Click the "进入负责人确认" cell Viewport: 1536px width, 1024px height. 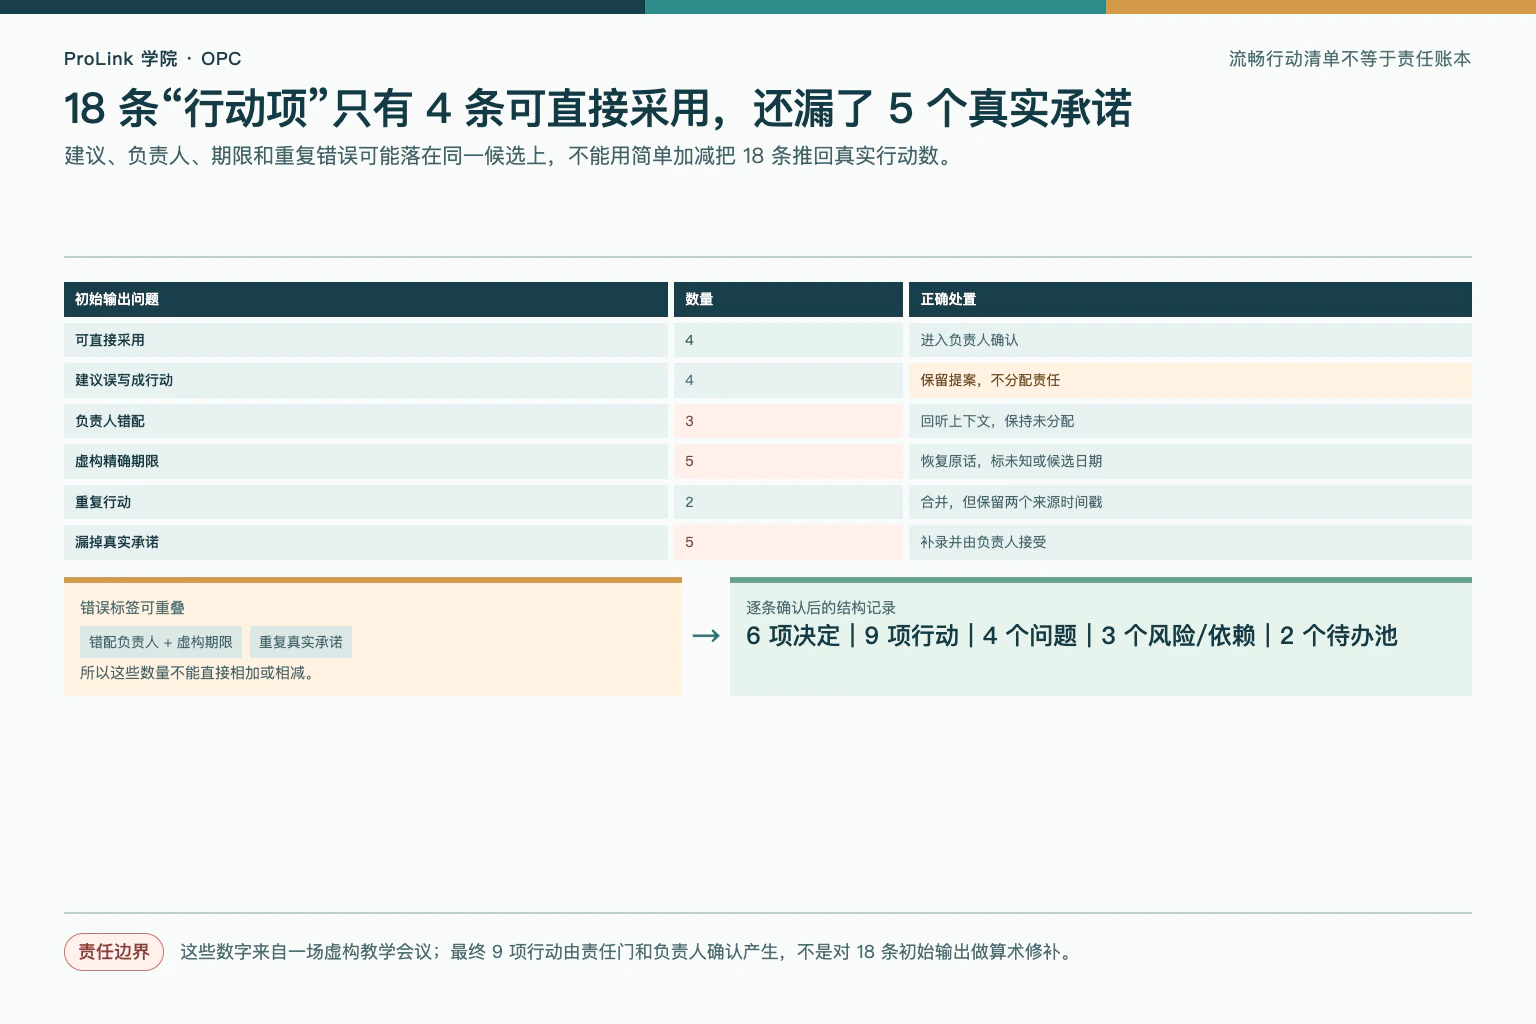(x=1190, y=340)
